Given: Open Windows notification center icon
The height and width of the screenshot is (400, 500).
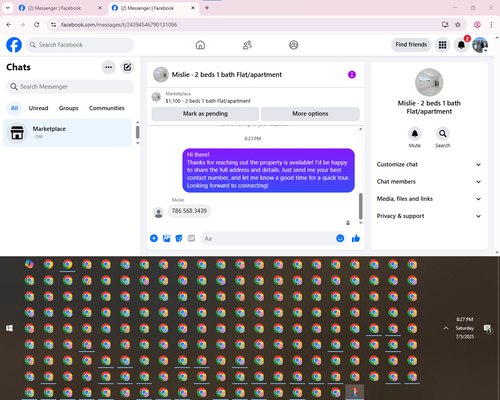Looking at the screenshot, I should pos(488,329).
